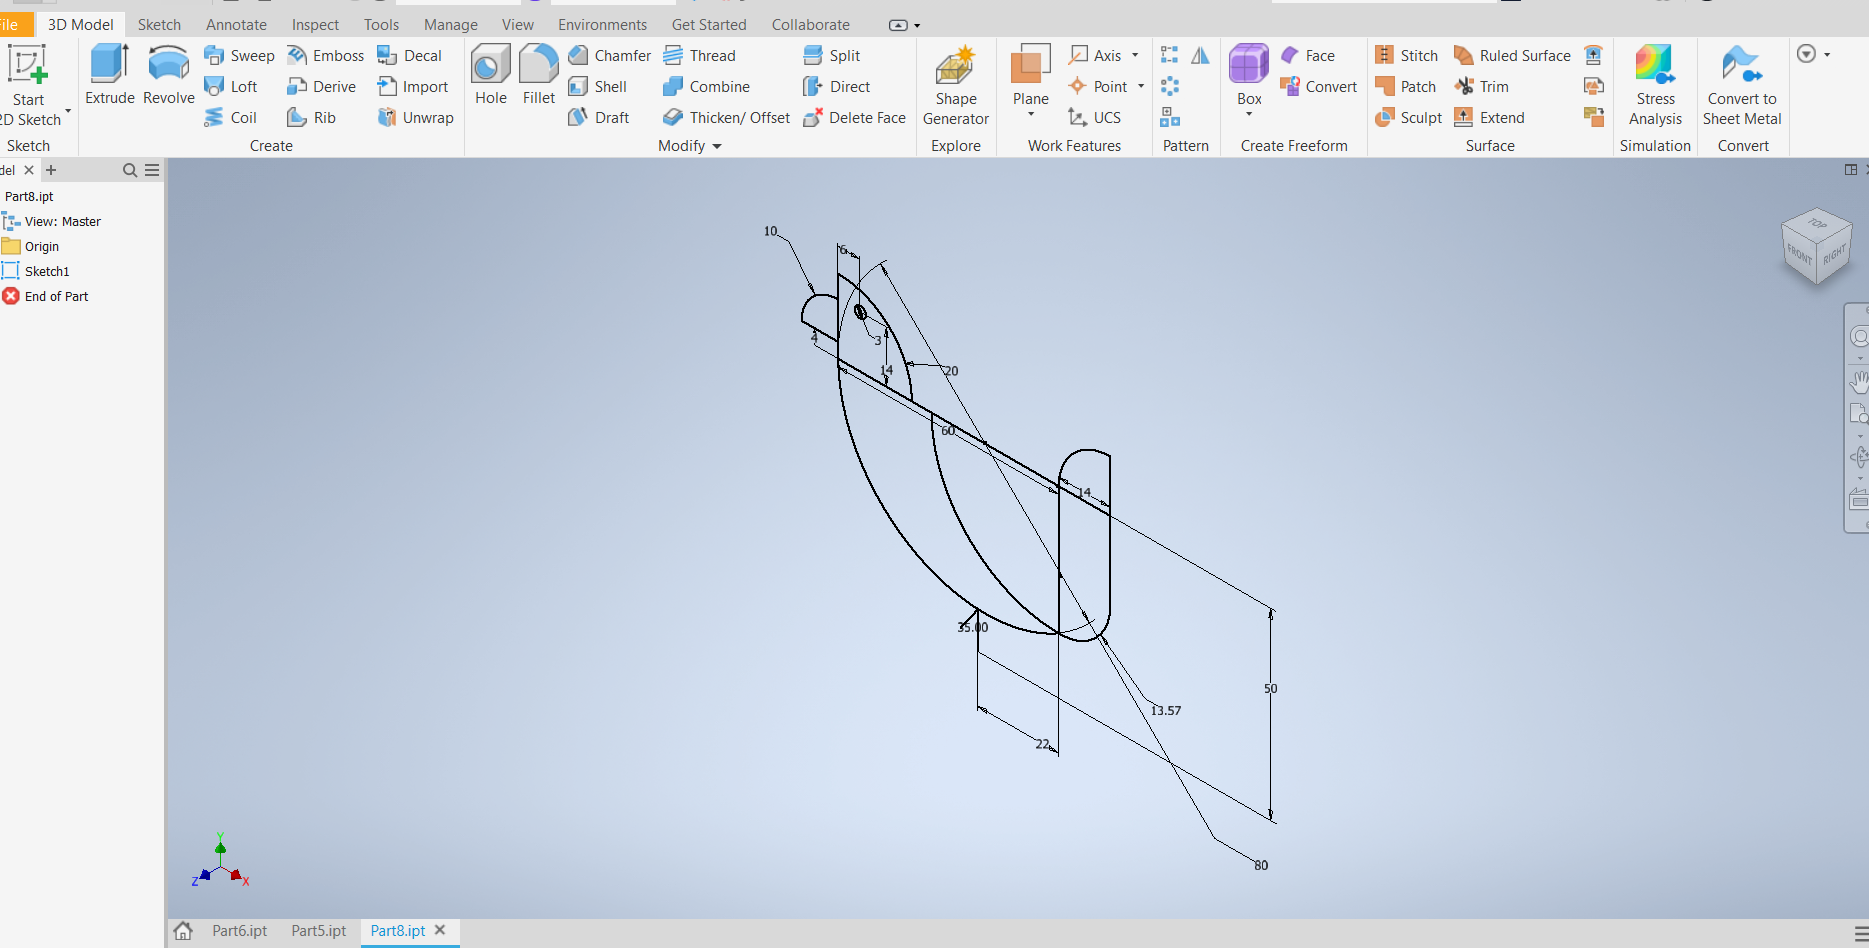
Task: Select Sketch1 in the model browser
Action: click(x=47, y=271)
